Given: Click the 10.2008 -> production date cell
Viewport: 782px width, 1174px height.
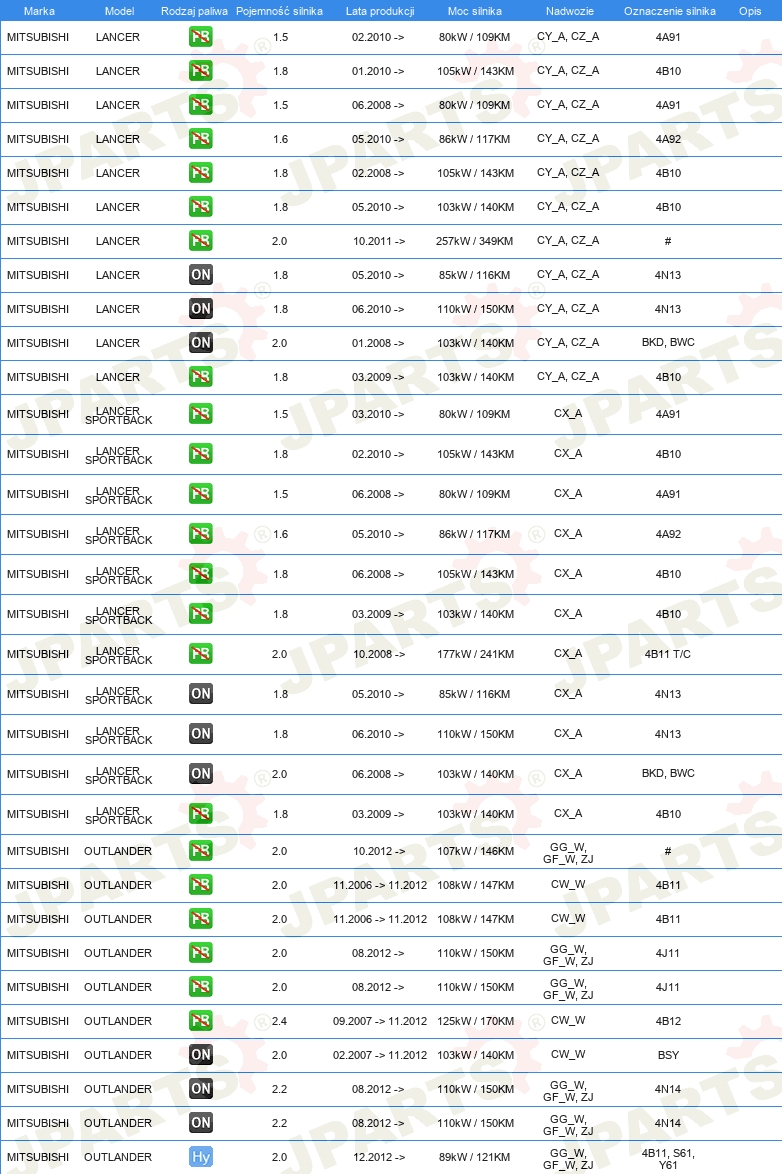Looking at the screenshot, I should point(378,654).
